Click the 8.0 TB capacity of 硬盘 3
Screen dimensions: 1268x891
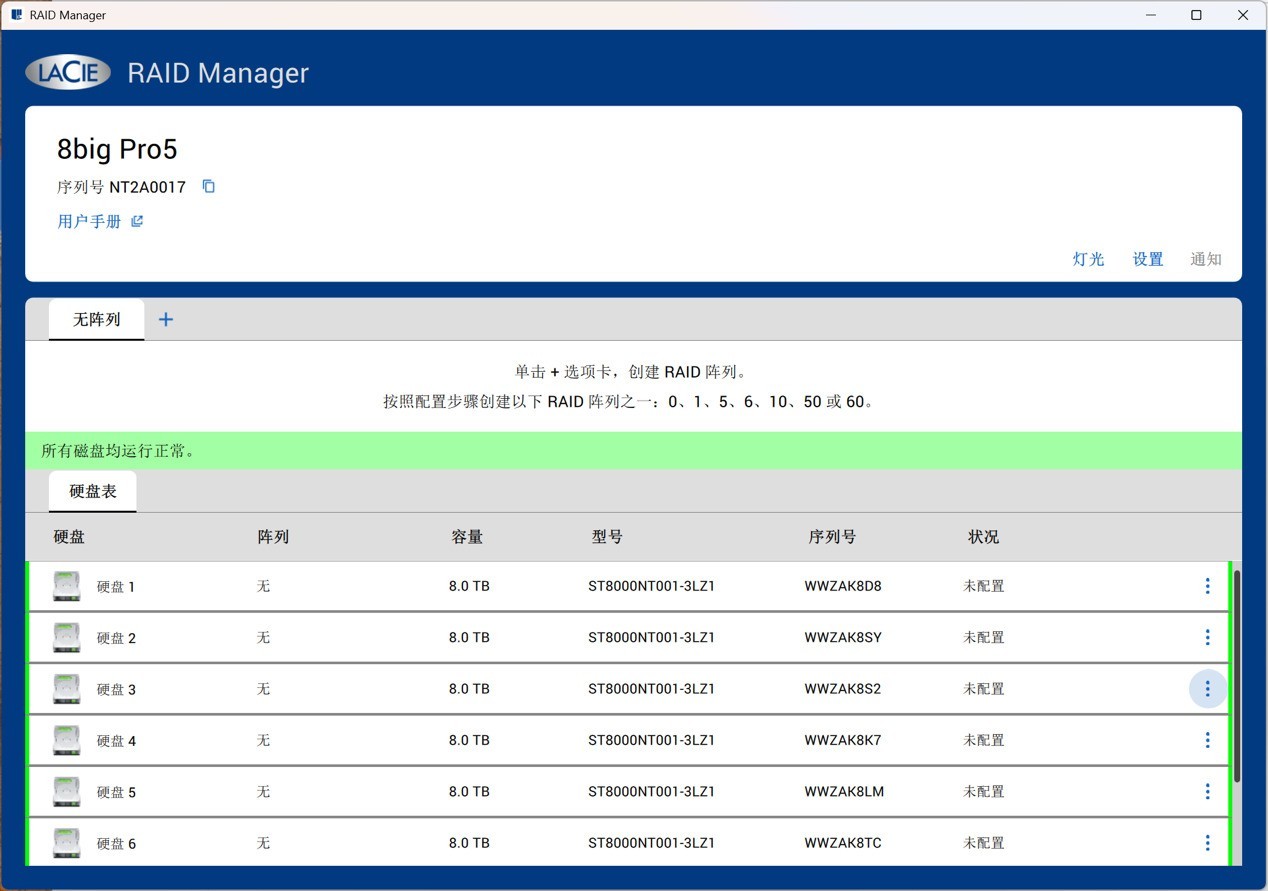tap(469, 689)
